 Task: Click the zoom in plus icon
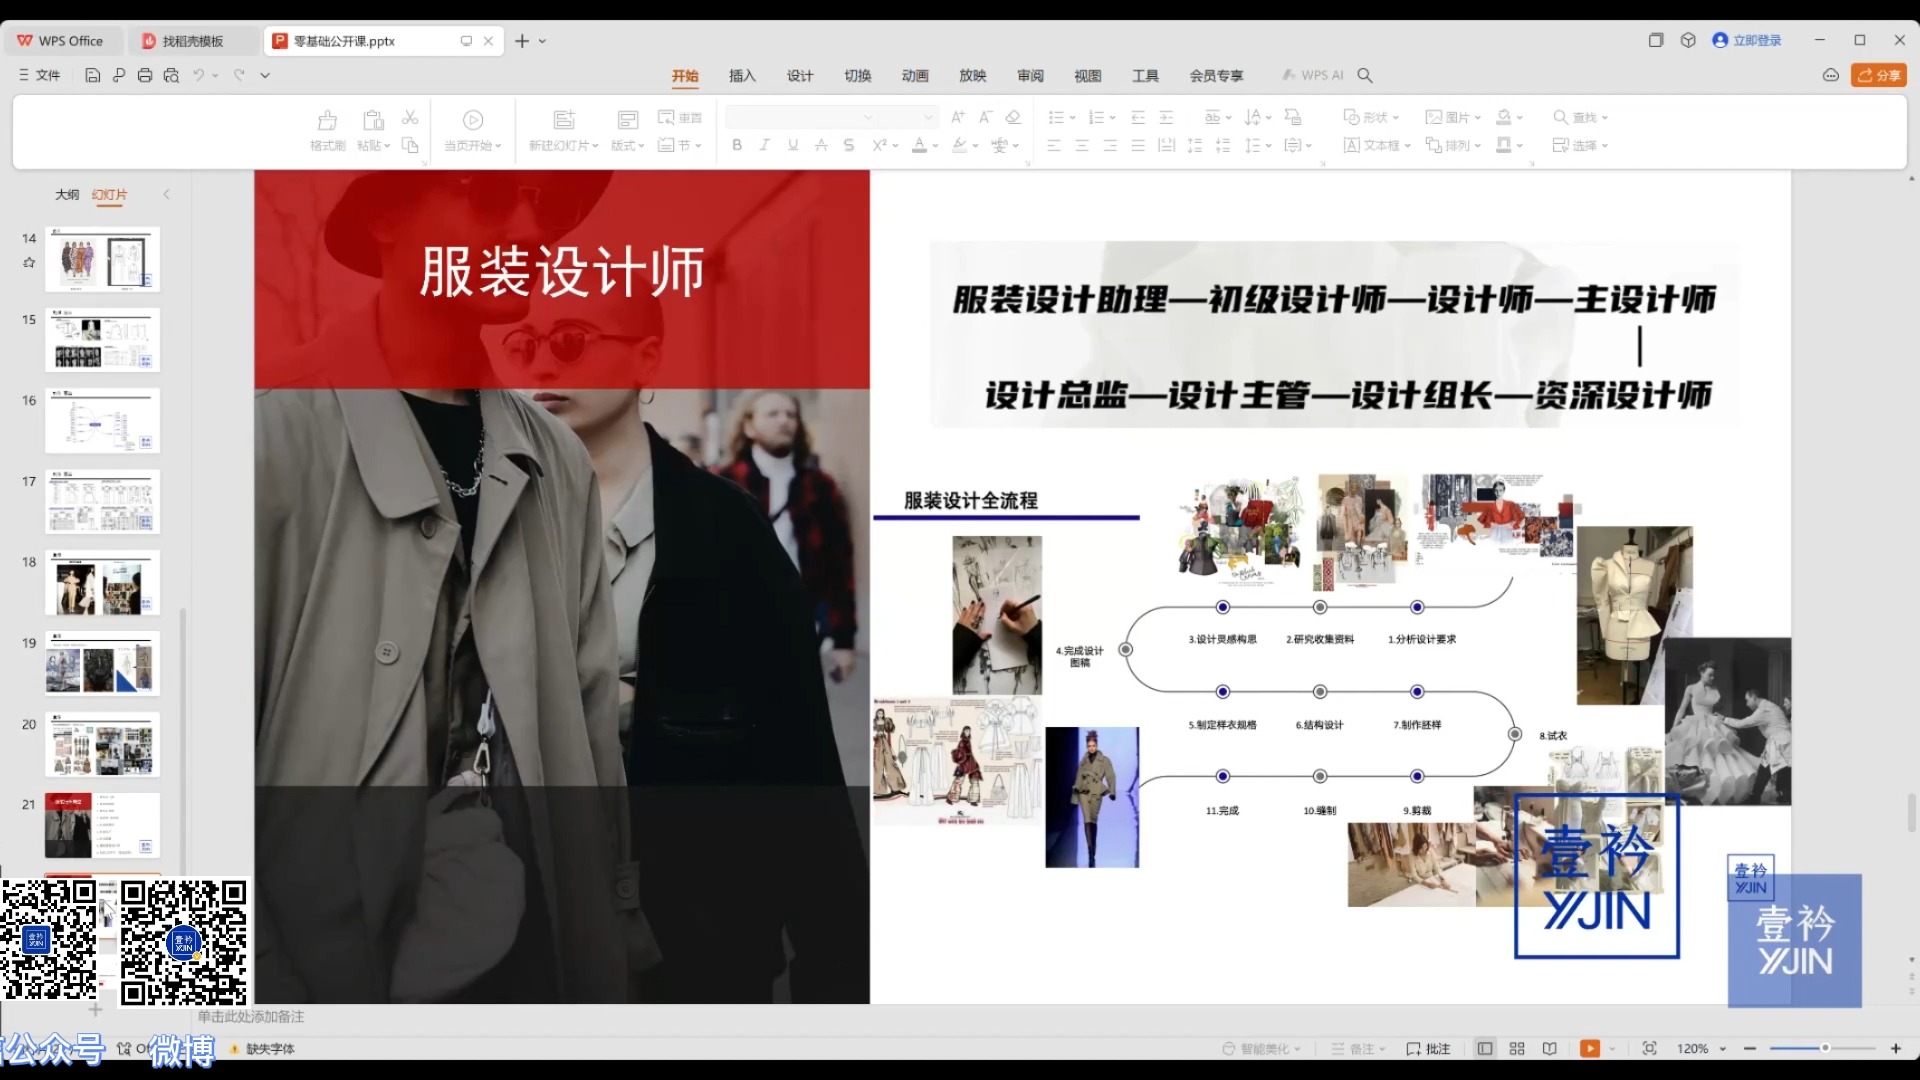click(x=1896, y=1048)
